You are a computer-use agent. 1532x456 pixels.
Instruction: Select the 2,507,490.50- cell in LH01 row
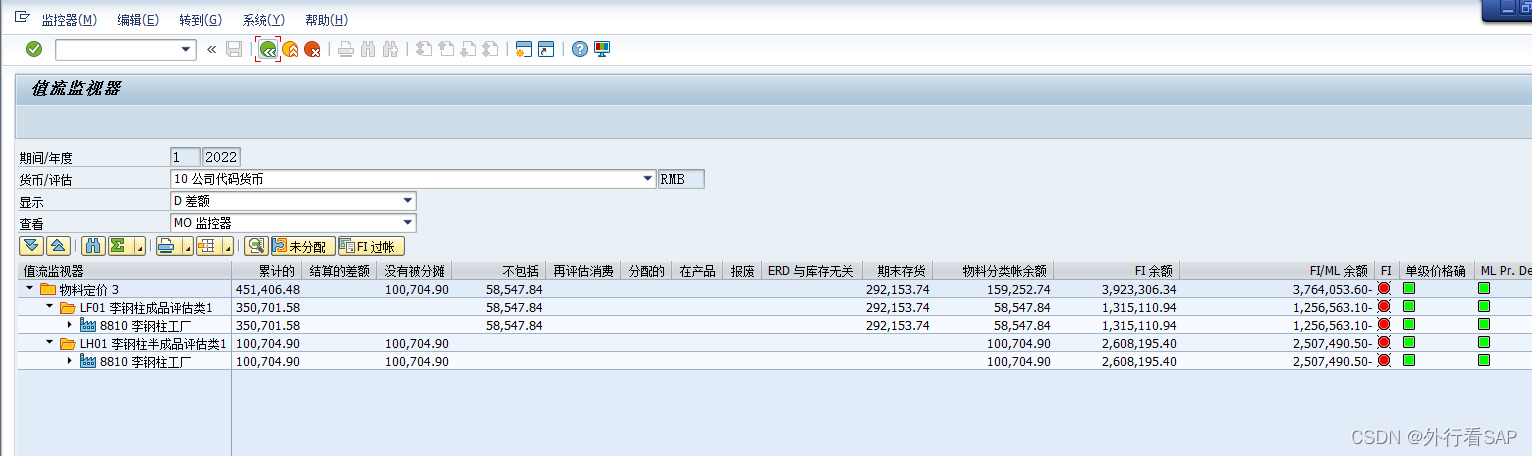click(1277, 343)
